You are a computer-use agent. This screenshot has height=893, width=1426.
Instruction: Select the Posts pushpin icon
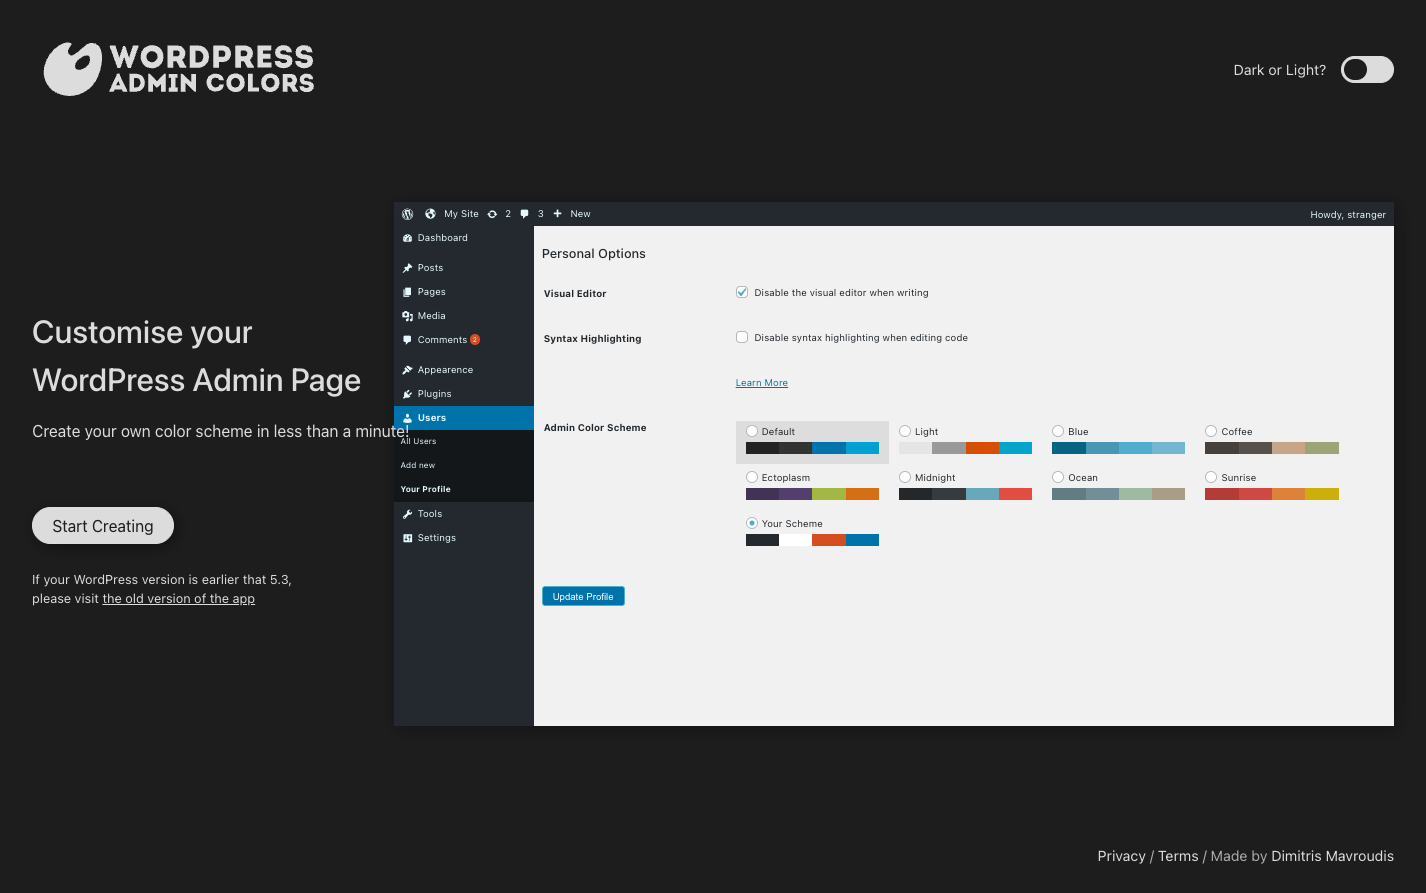click(x=408, y=267)
